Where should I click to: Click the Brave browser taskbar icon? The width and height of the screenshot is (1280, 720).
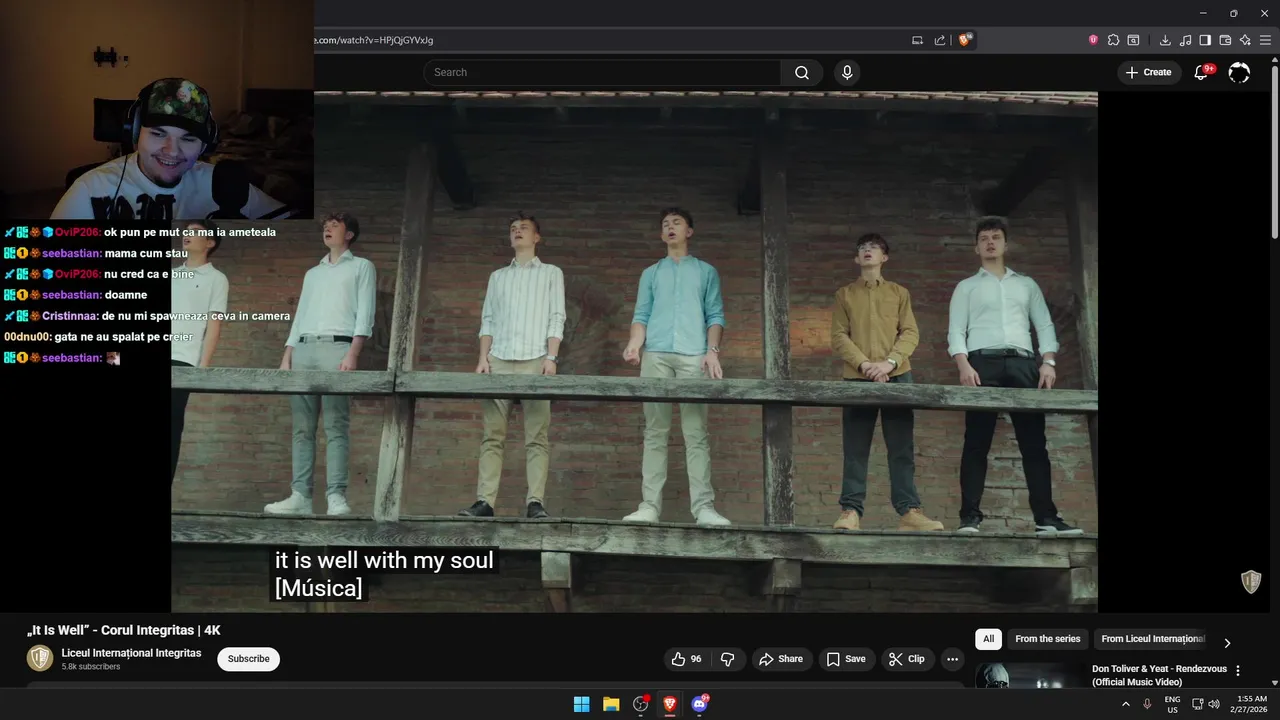click(x=670, y=704)
